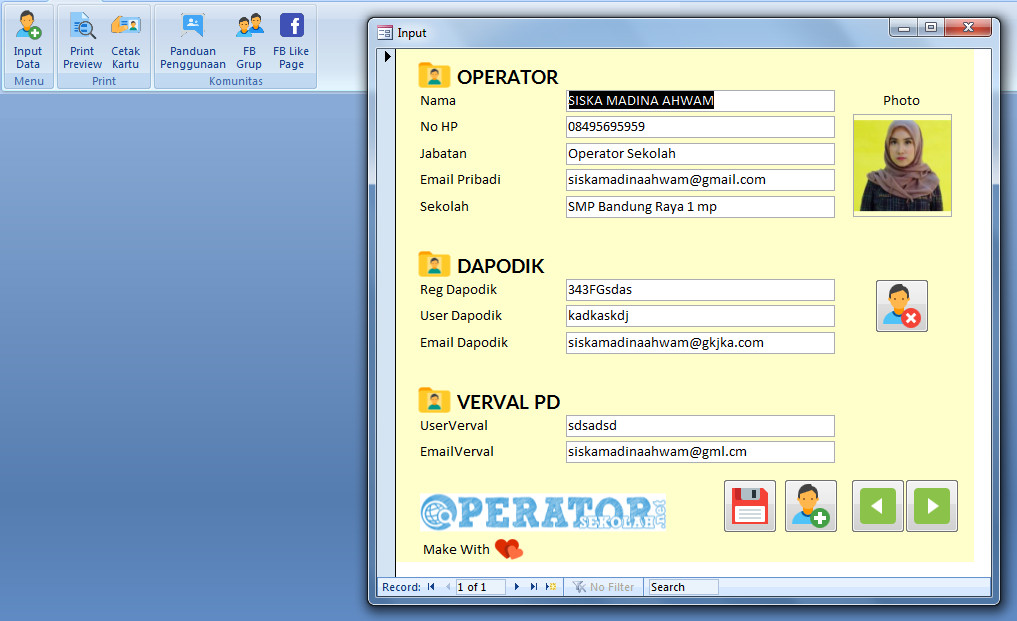This screenshot has width=1017, height=621.
Task: Click inside the Search box
Action: (681, 587)
